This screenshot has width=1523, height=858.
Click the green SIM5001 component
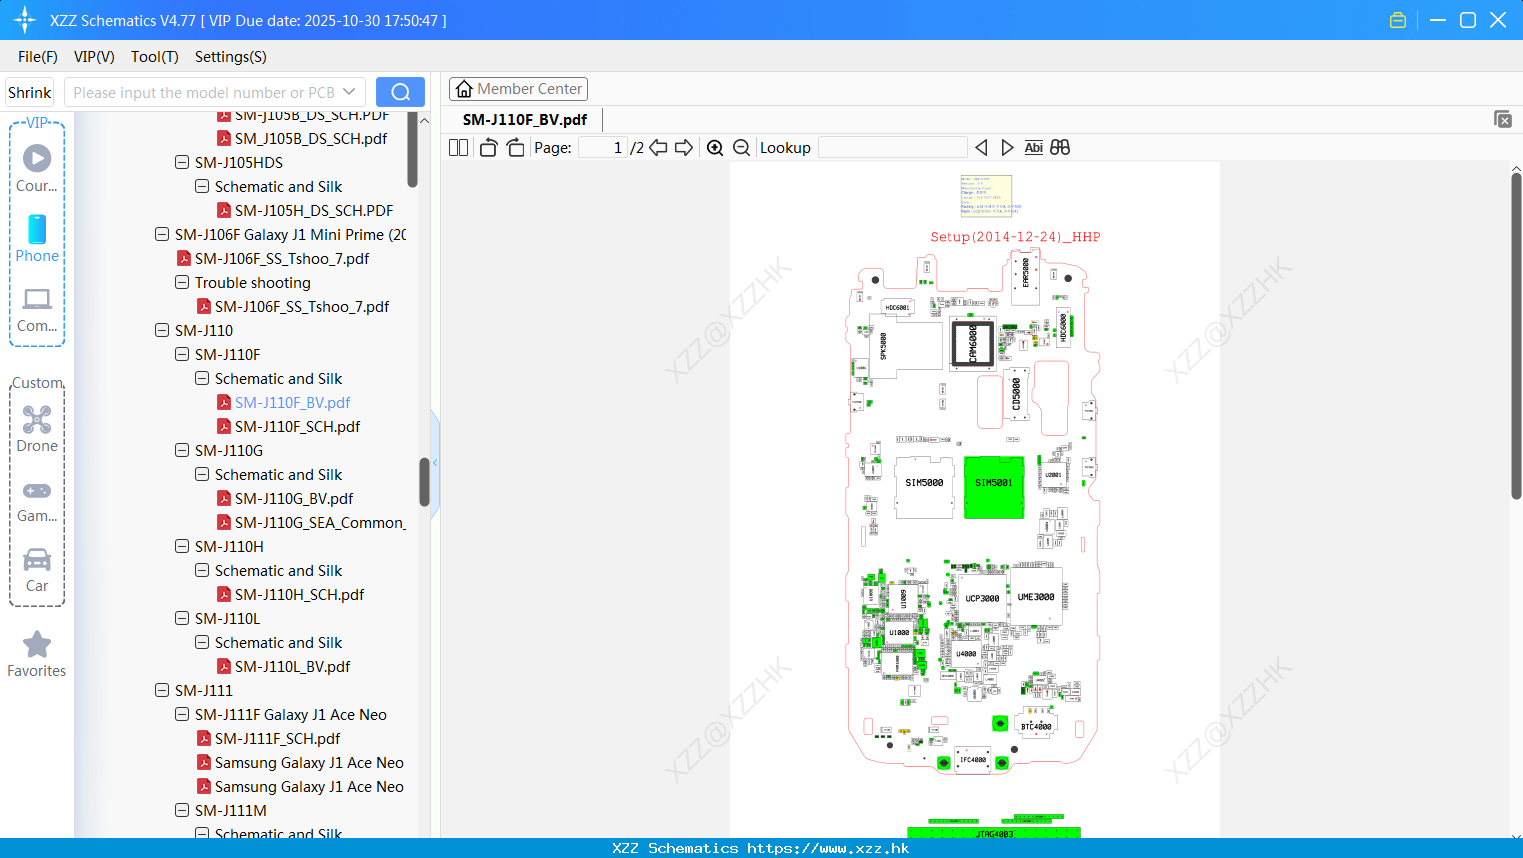(994, 487)
